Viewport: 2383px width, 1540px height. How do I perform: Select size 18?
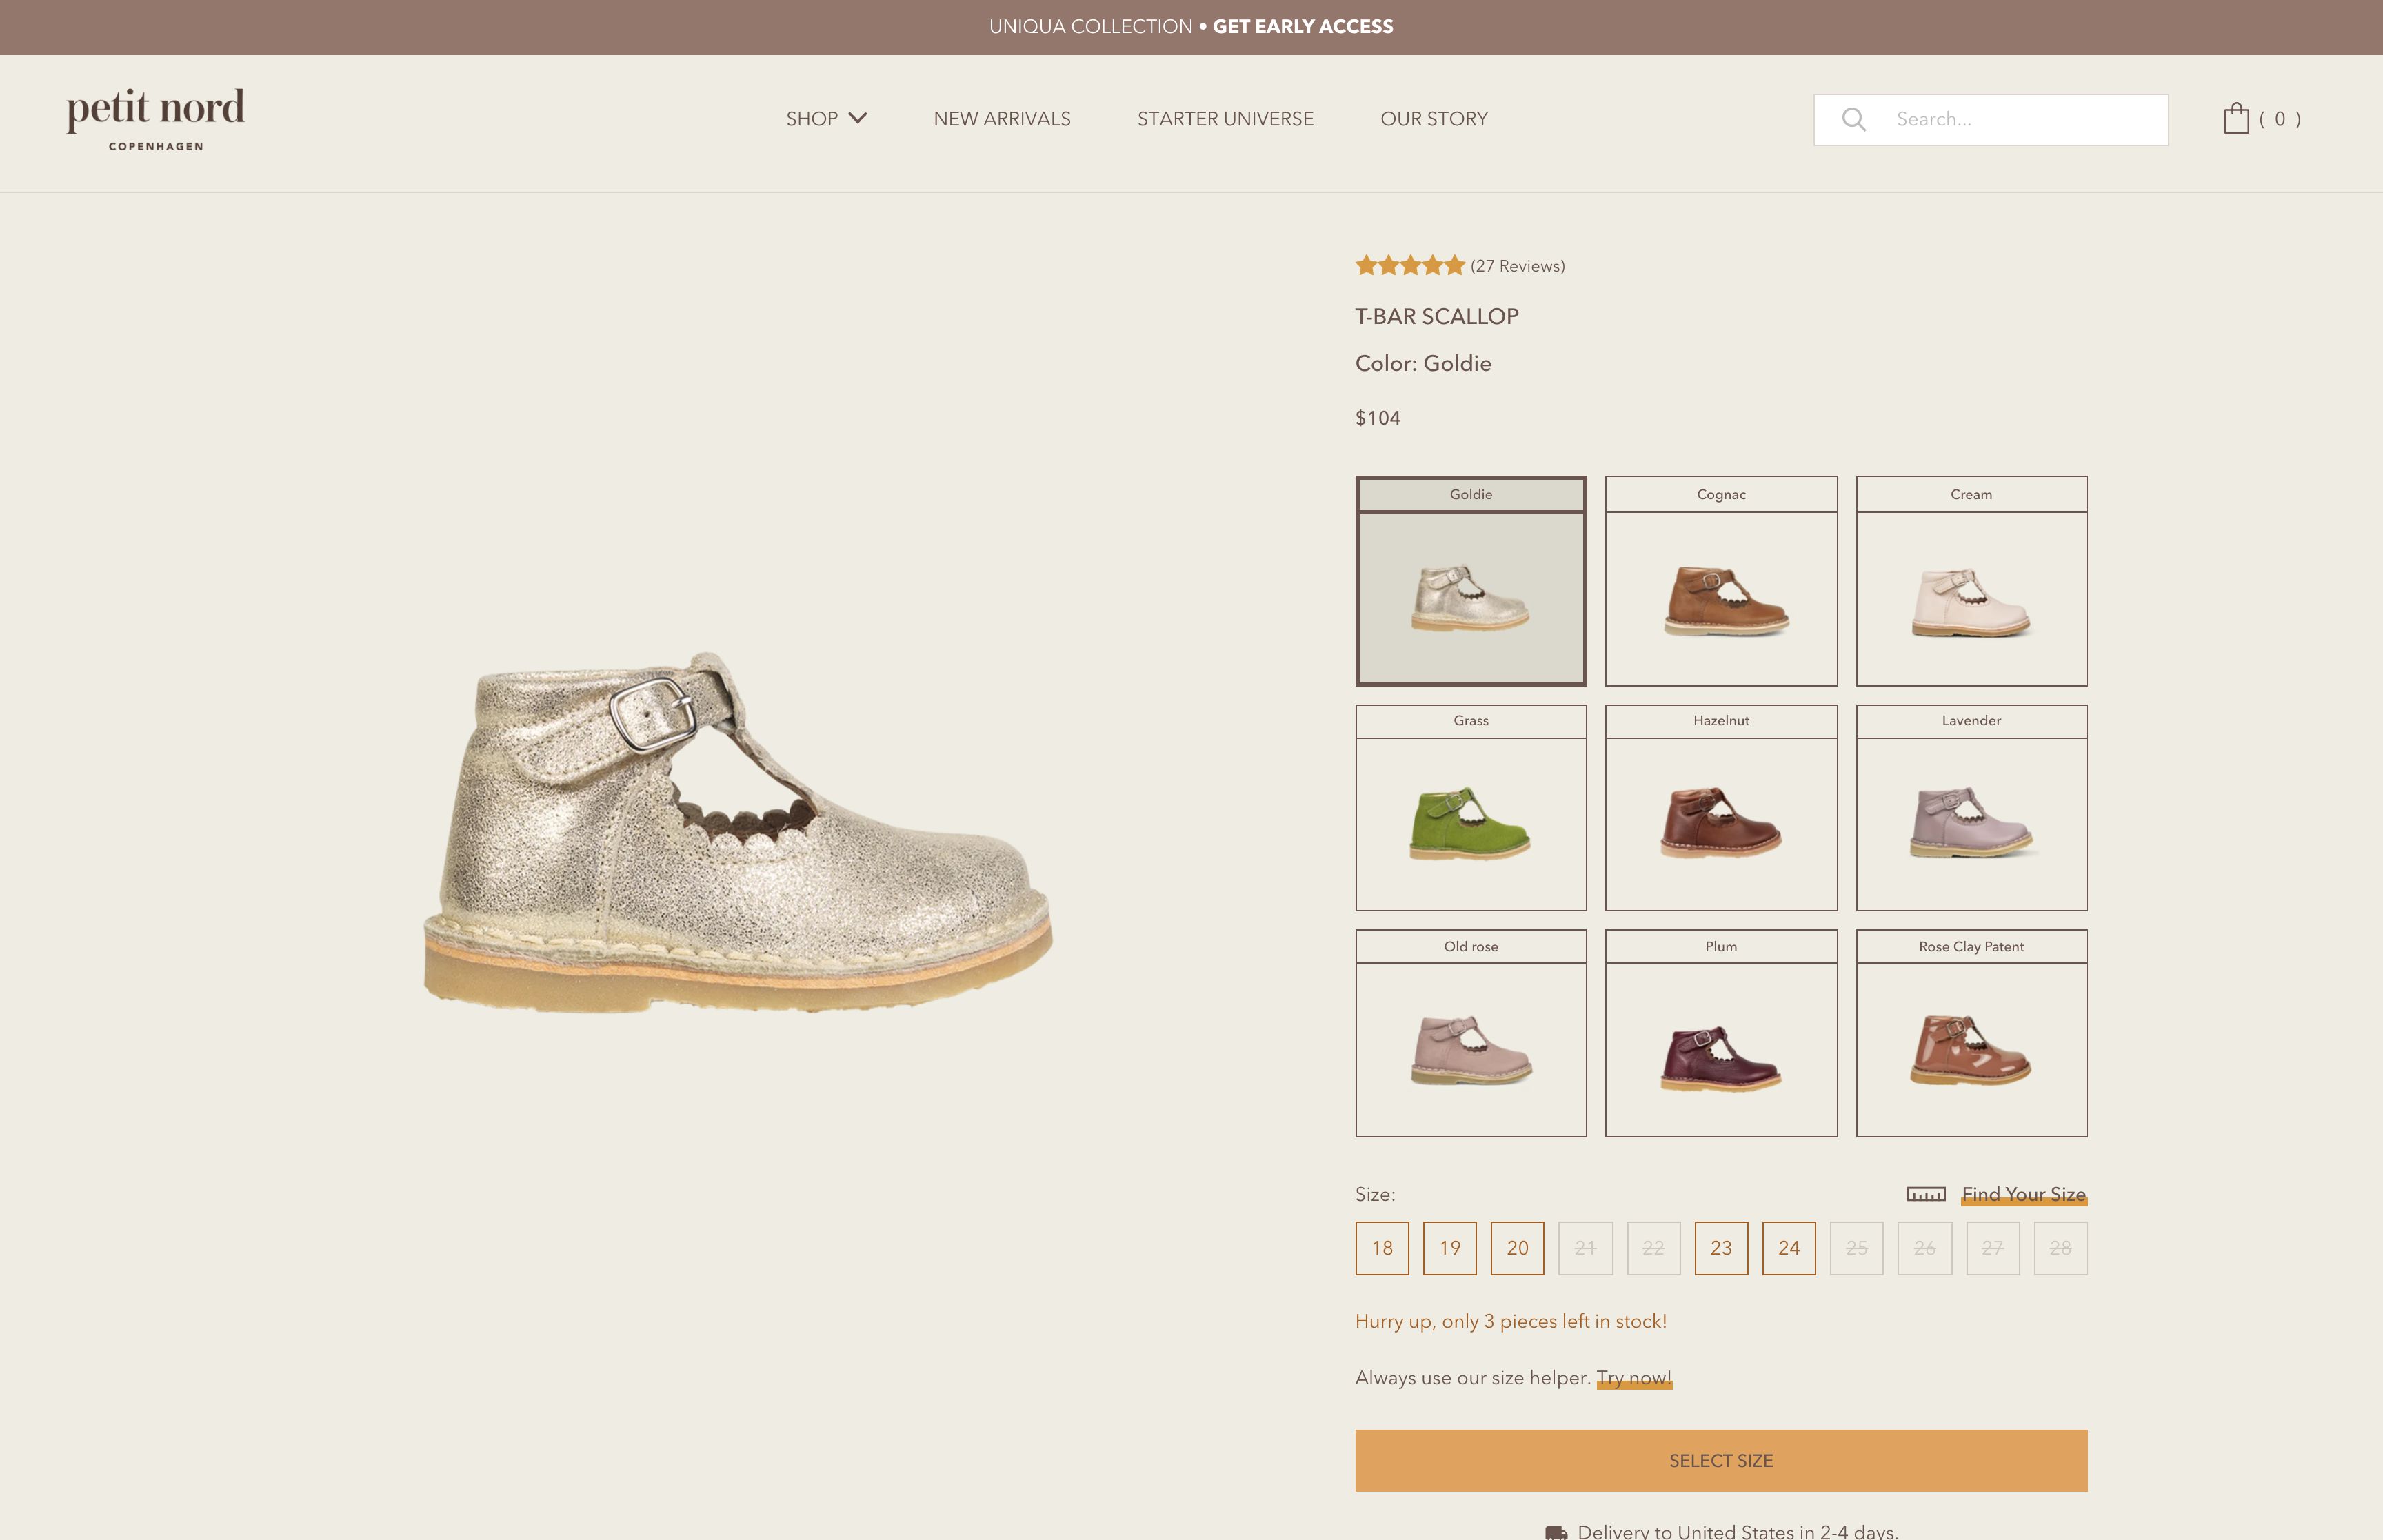pyautogui.click(x=1382, y=1248)
